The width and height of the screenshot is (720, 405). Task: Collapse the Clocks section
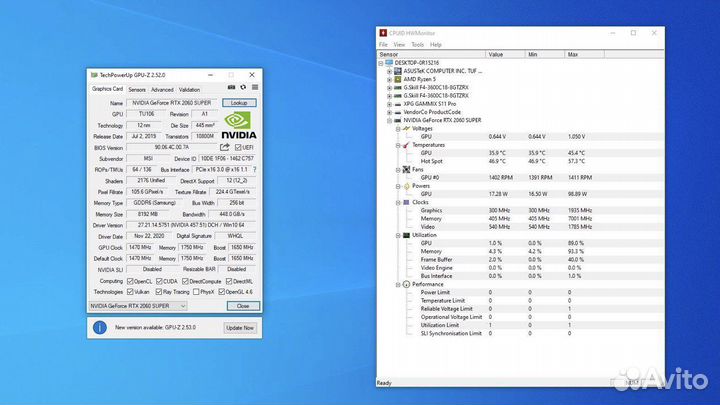click(x=398, y=202)
